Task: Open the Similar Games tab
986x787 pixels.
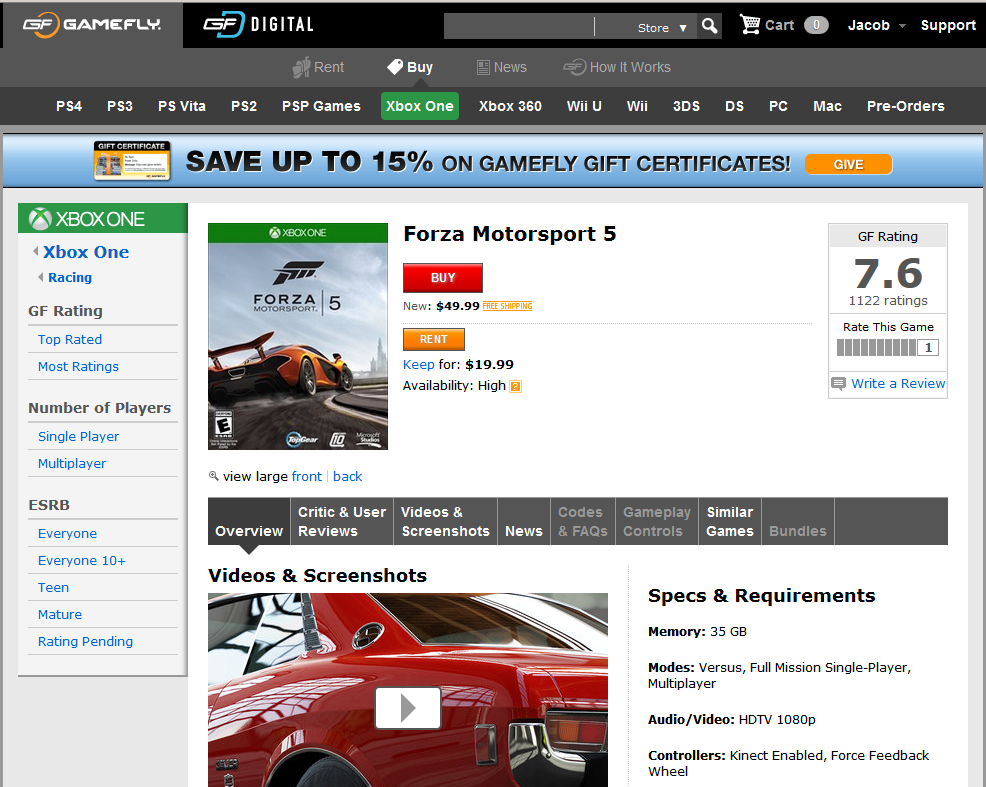Action: tap(729, 522)
